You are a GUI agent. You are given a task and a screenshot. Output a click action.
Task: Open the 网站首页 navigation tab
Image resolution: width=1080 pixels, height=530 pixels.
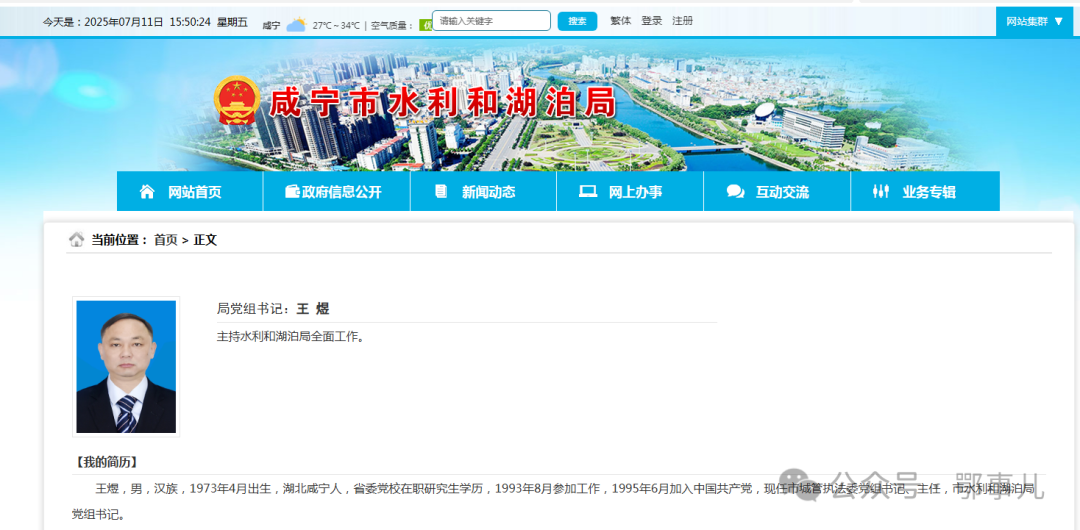pyautogui.click(x=190, y=192)
